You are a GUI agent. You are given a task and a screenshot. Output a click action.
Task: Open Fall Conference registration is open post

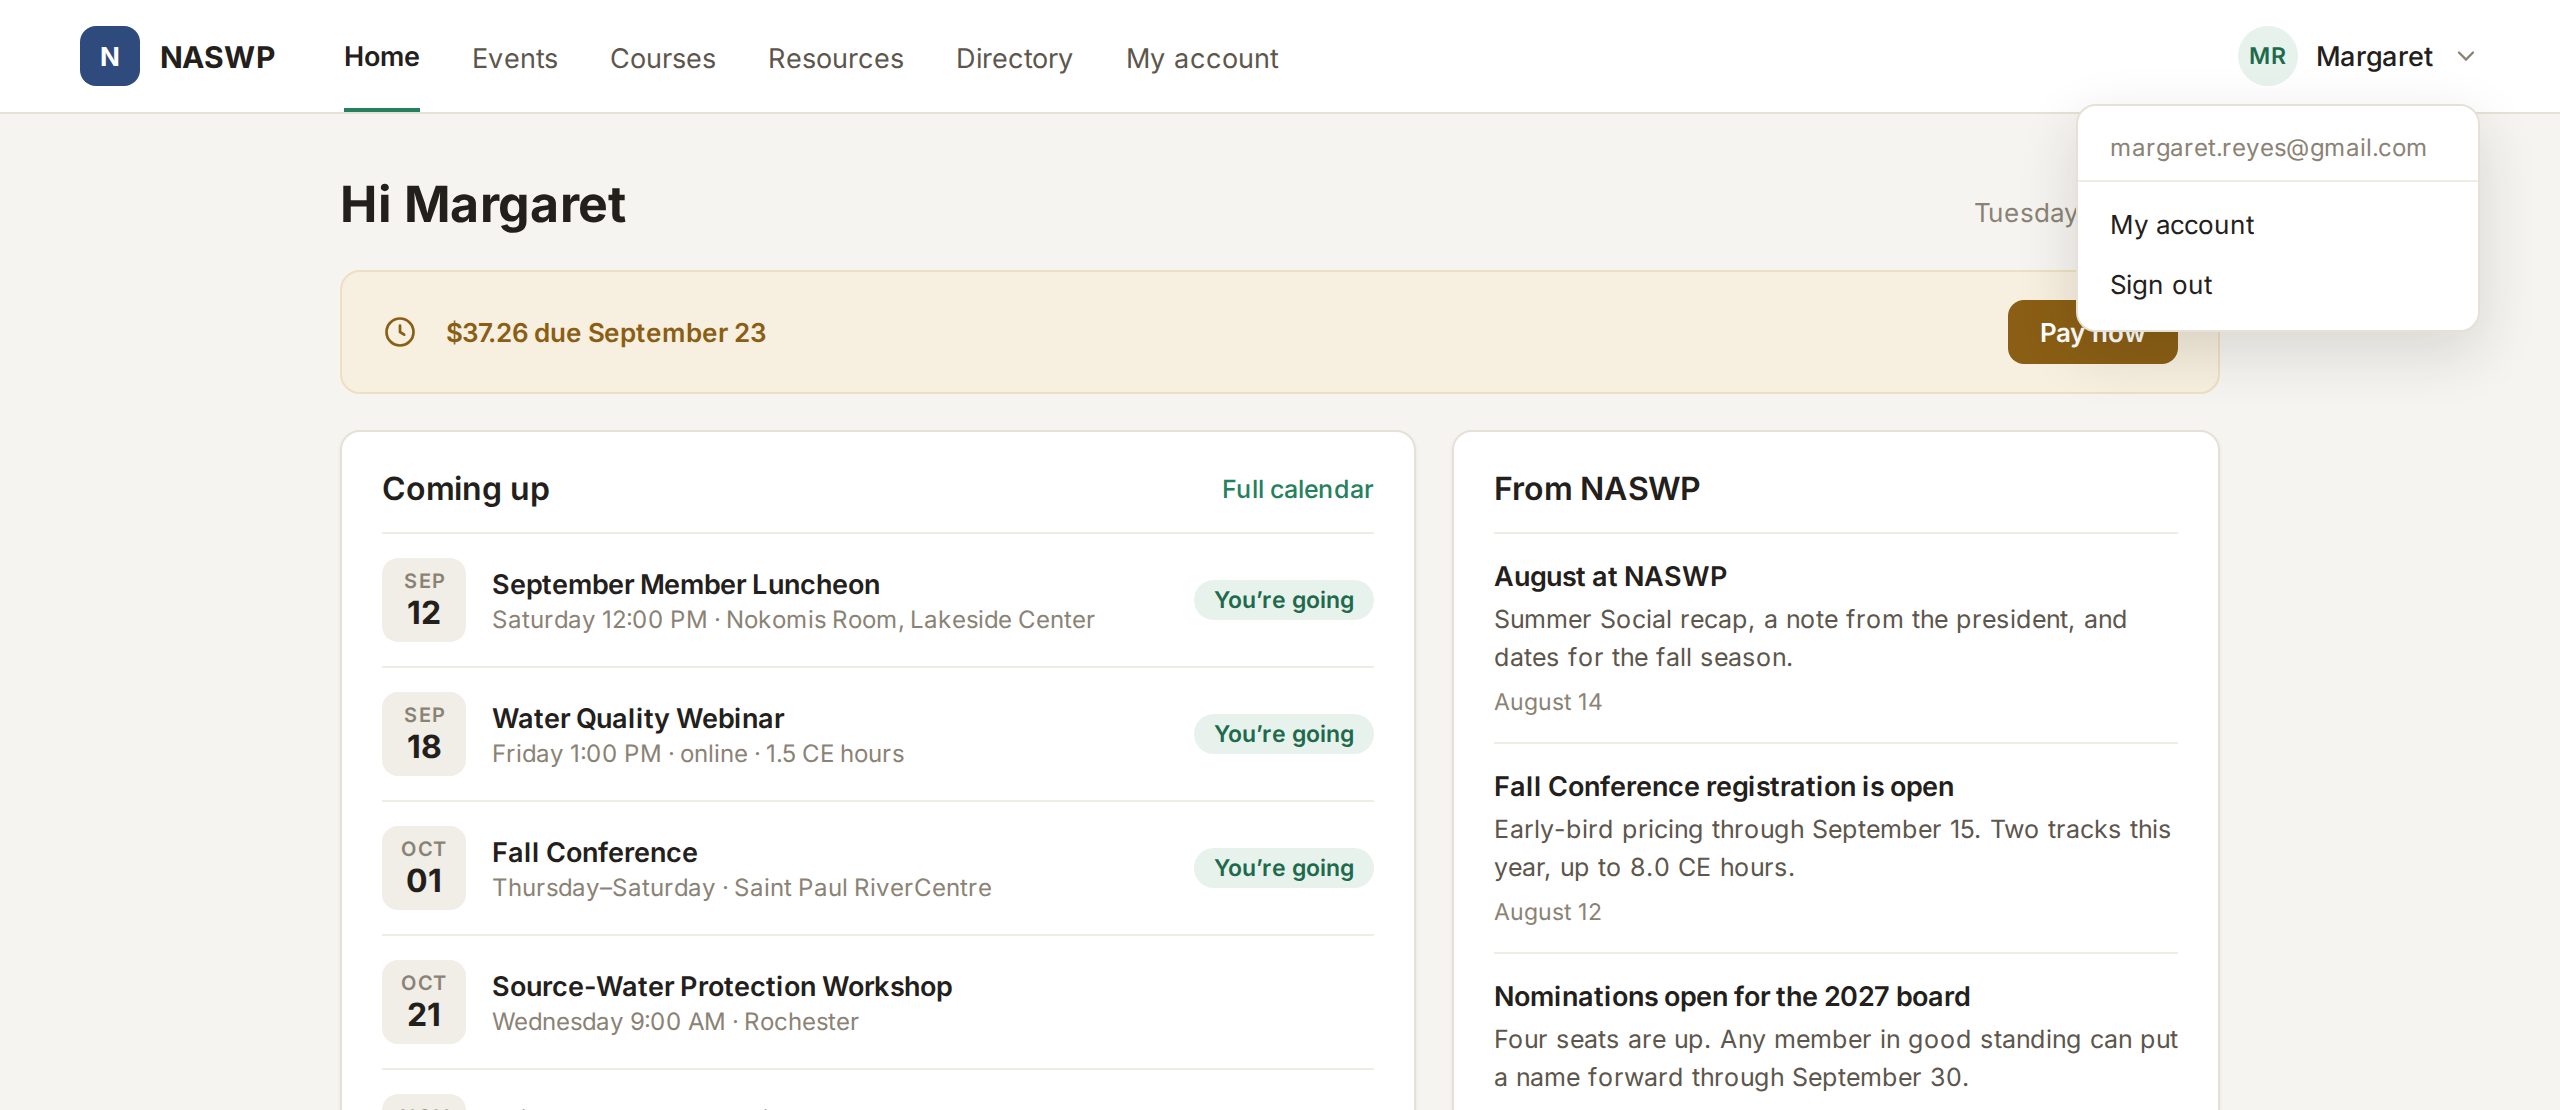tap(1724, 786)
